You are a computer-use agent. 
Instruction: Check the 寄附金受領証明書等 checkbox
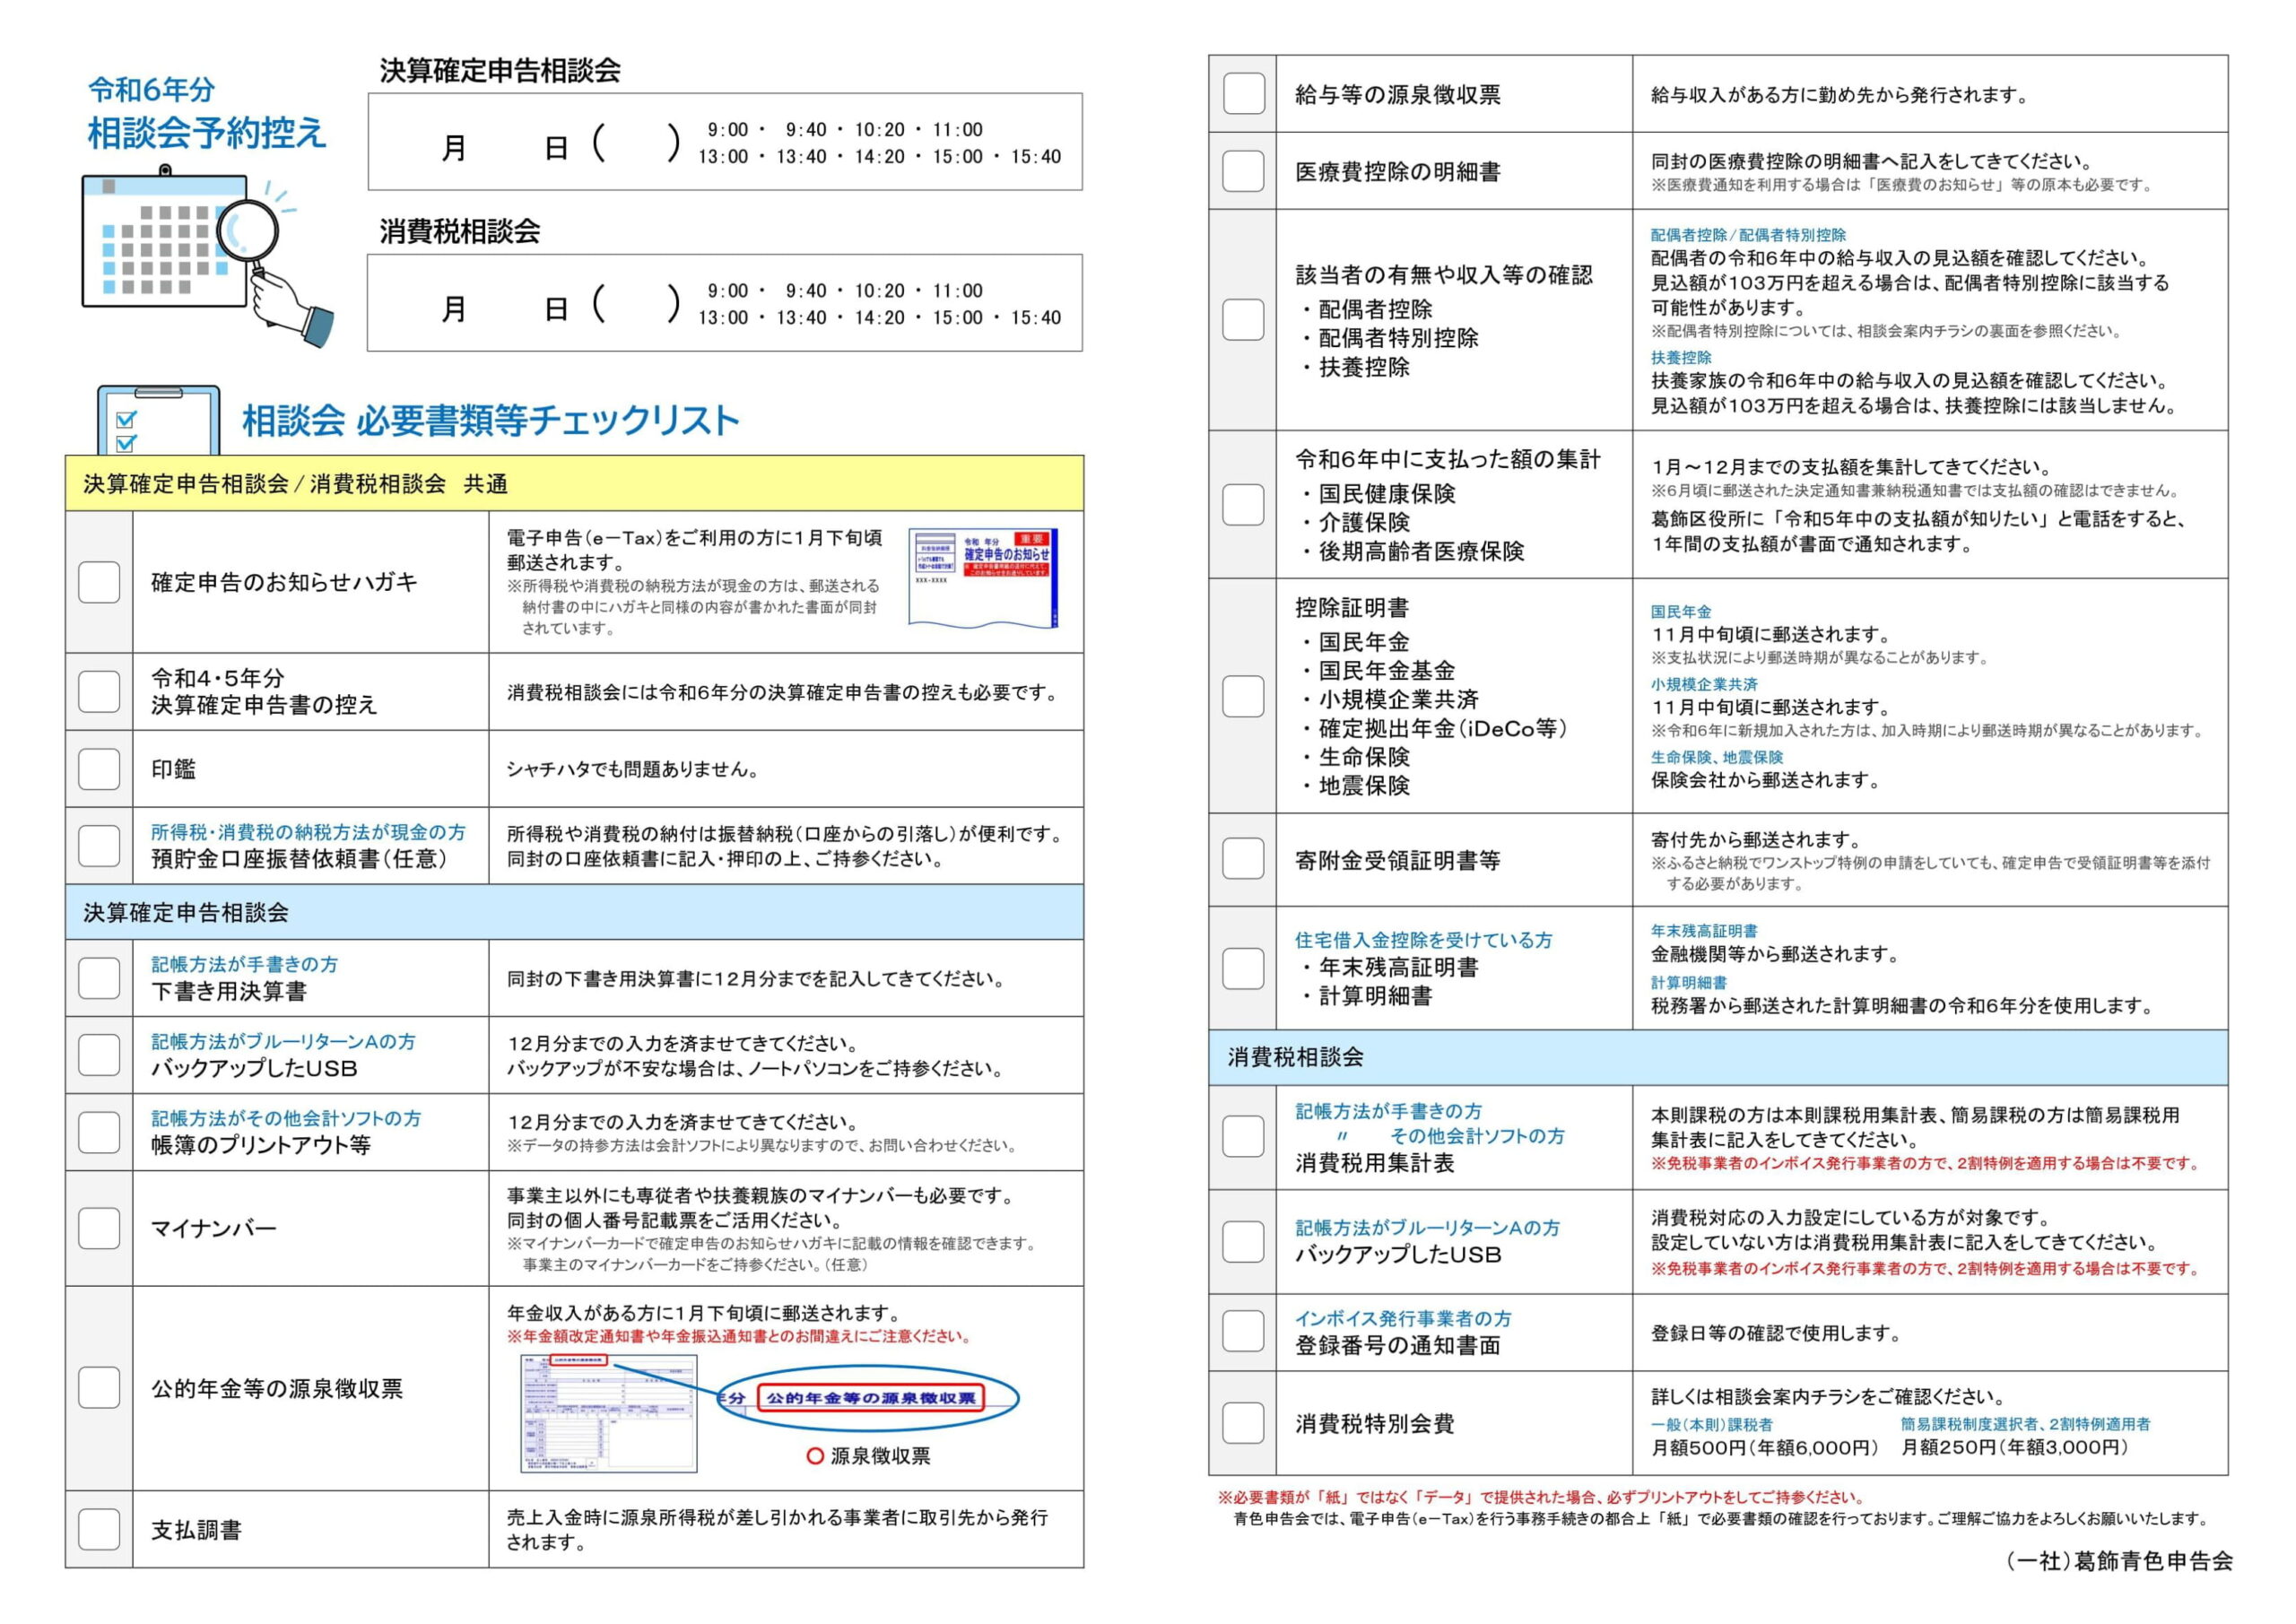point(1243,859)
